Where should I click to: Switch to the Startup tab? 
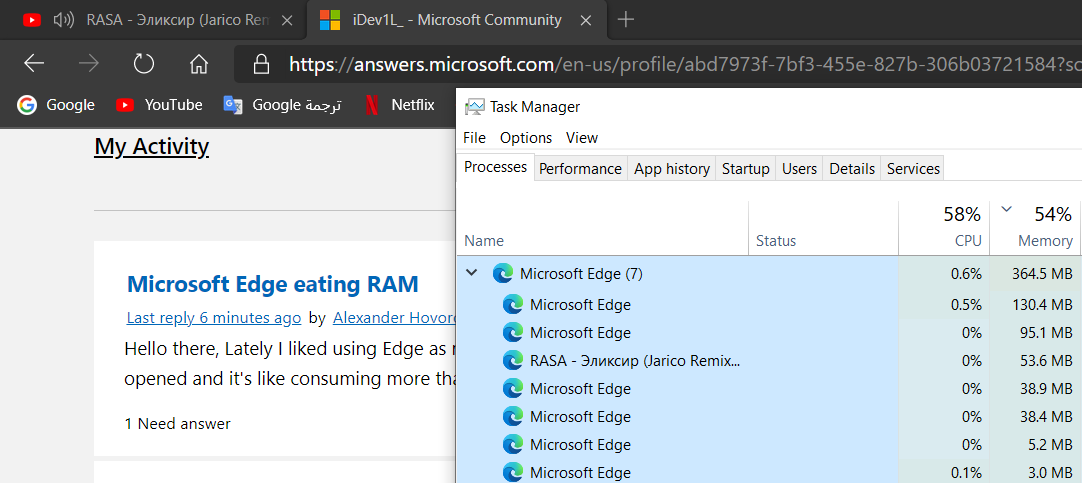pyautogui.click(x=745, y=169)
